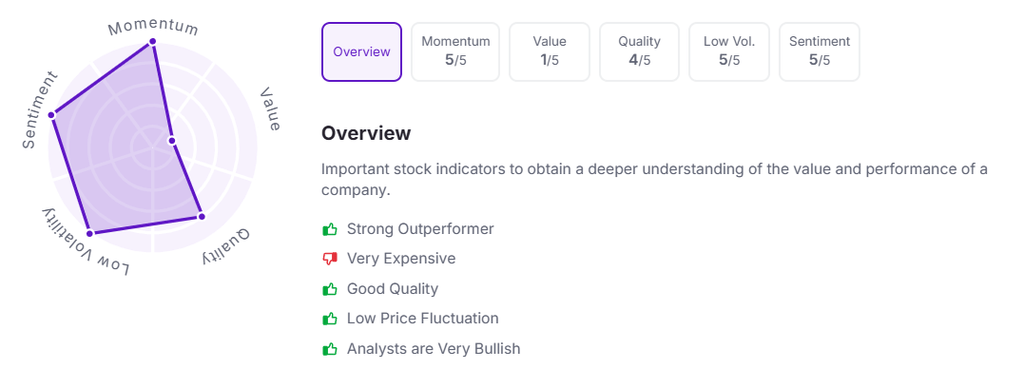Viewport: 1024px width, 371px height.
Task: Click the Low Volatility axis label on radar
Action: point(86,243)
